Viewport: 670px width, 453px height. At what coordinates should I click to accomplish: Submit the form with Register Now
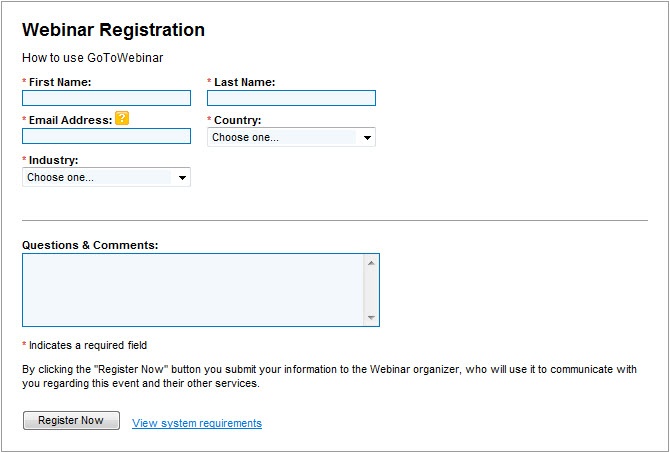pos(71,421)
